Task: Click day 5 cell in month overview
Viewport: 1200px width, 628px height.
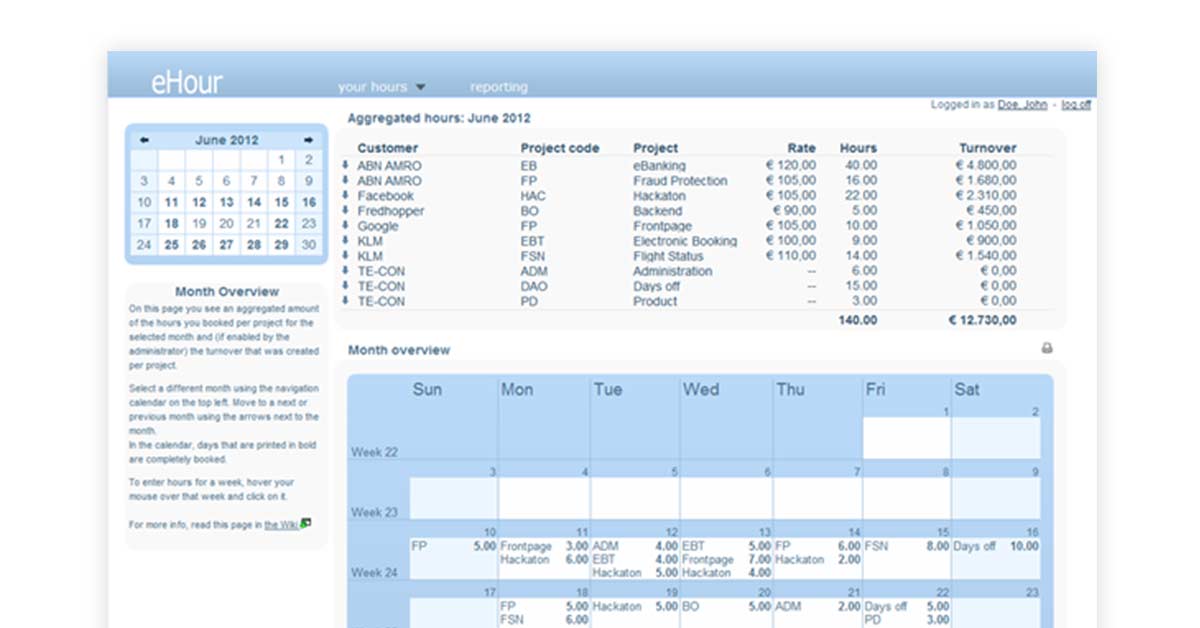Action: 635,498
